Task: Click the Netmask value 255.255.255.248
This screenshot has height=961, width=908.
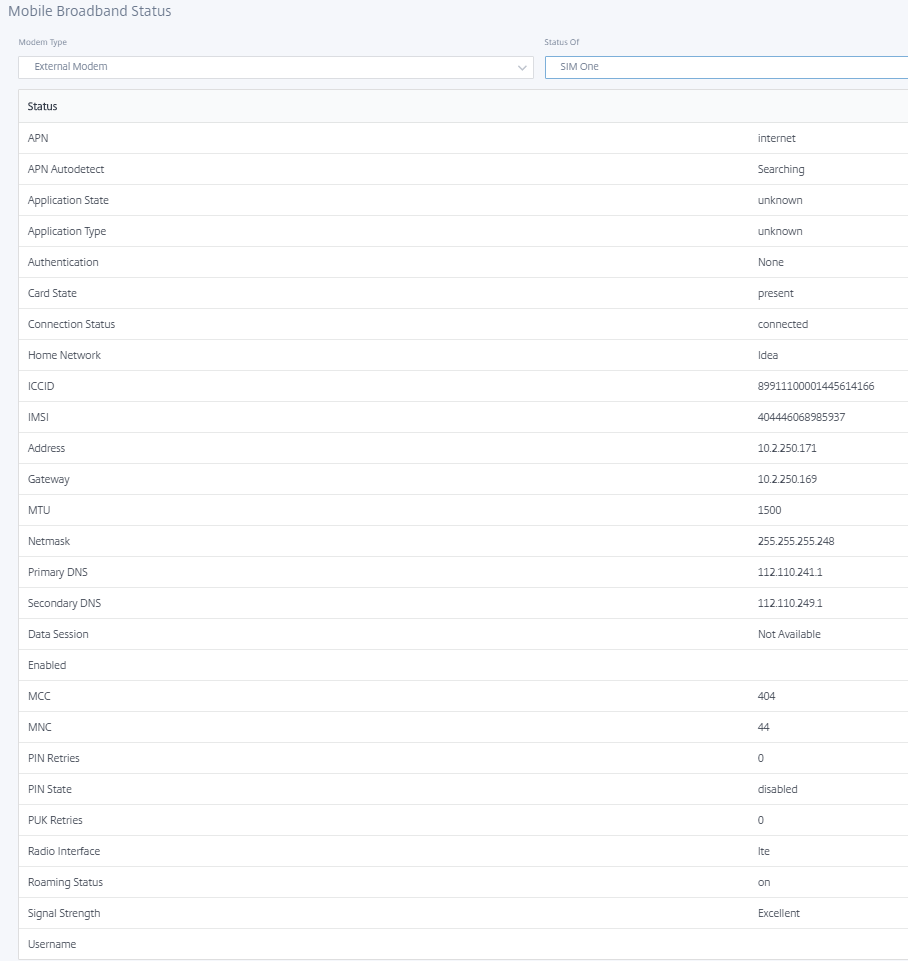Action: [796, 541]
